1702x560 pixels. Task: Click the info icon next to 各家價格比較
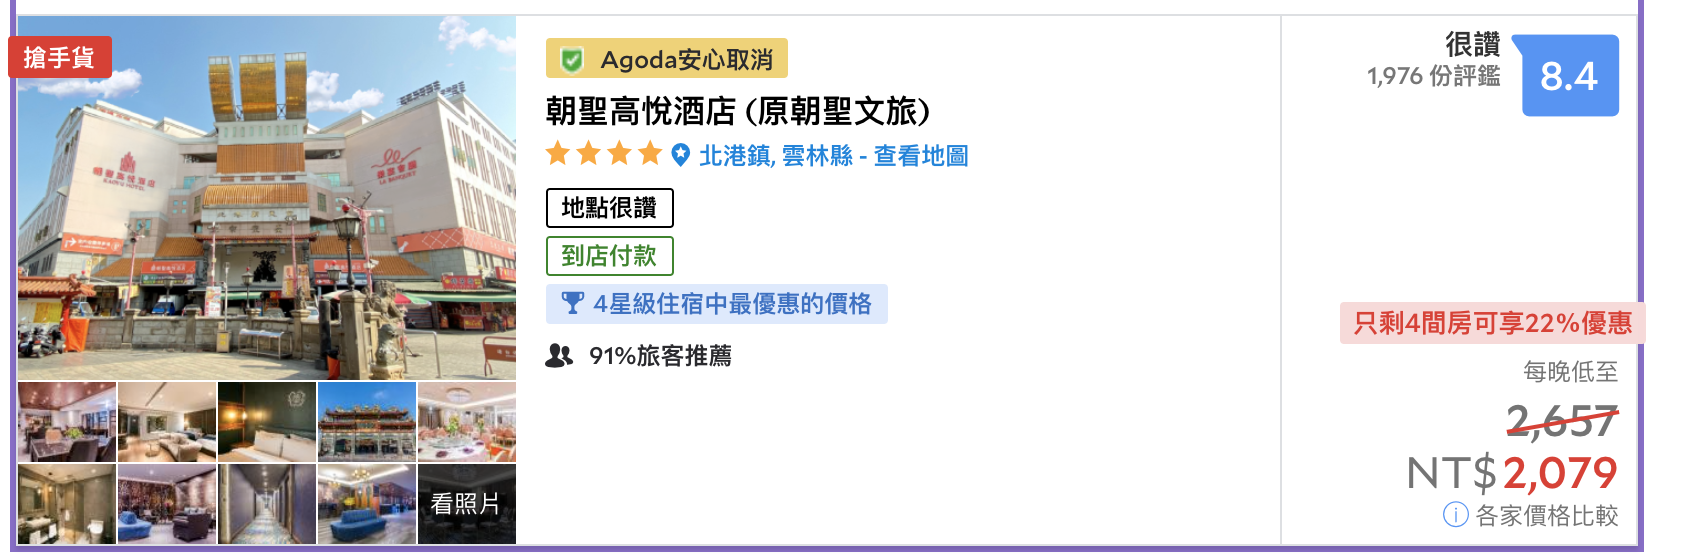pyautogui.click(x=1455, y=515)
